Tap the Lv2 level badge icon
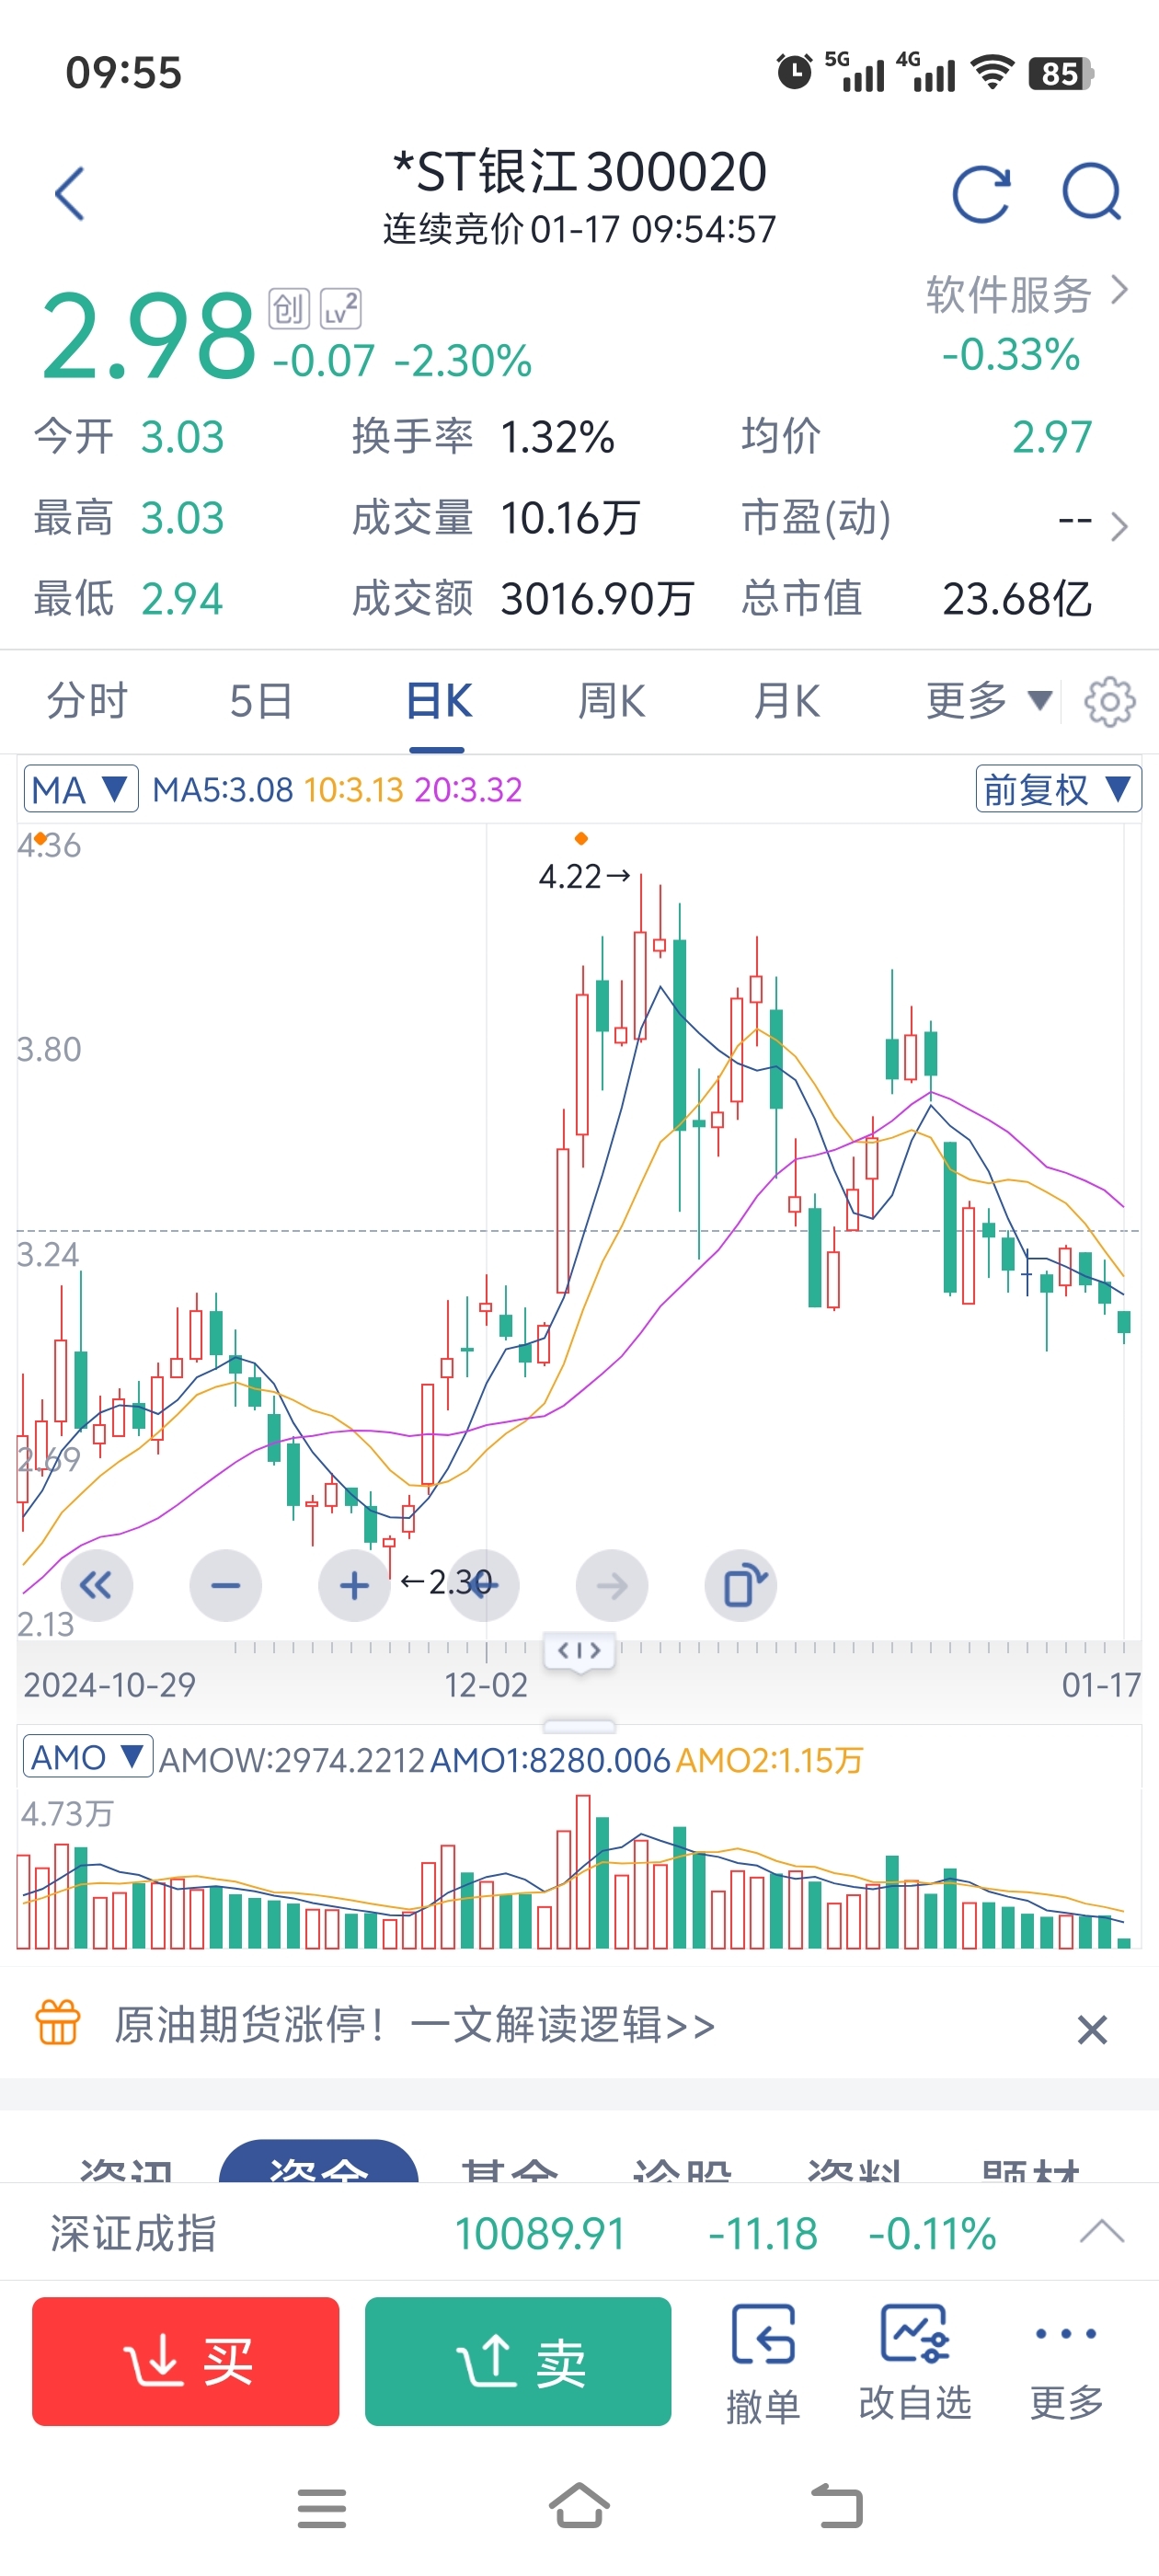 [x=341, y=309]
